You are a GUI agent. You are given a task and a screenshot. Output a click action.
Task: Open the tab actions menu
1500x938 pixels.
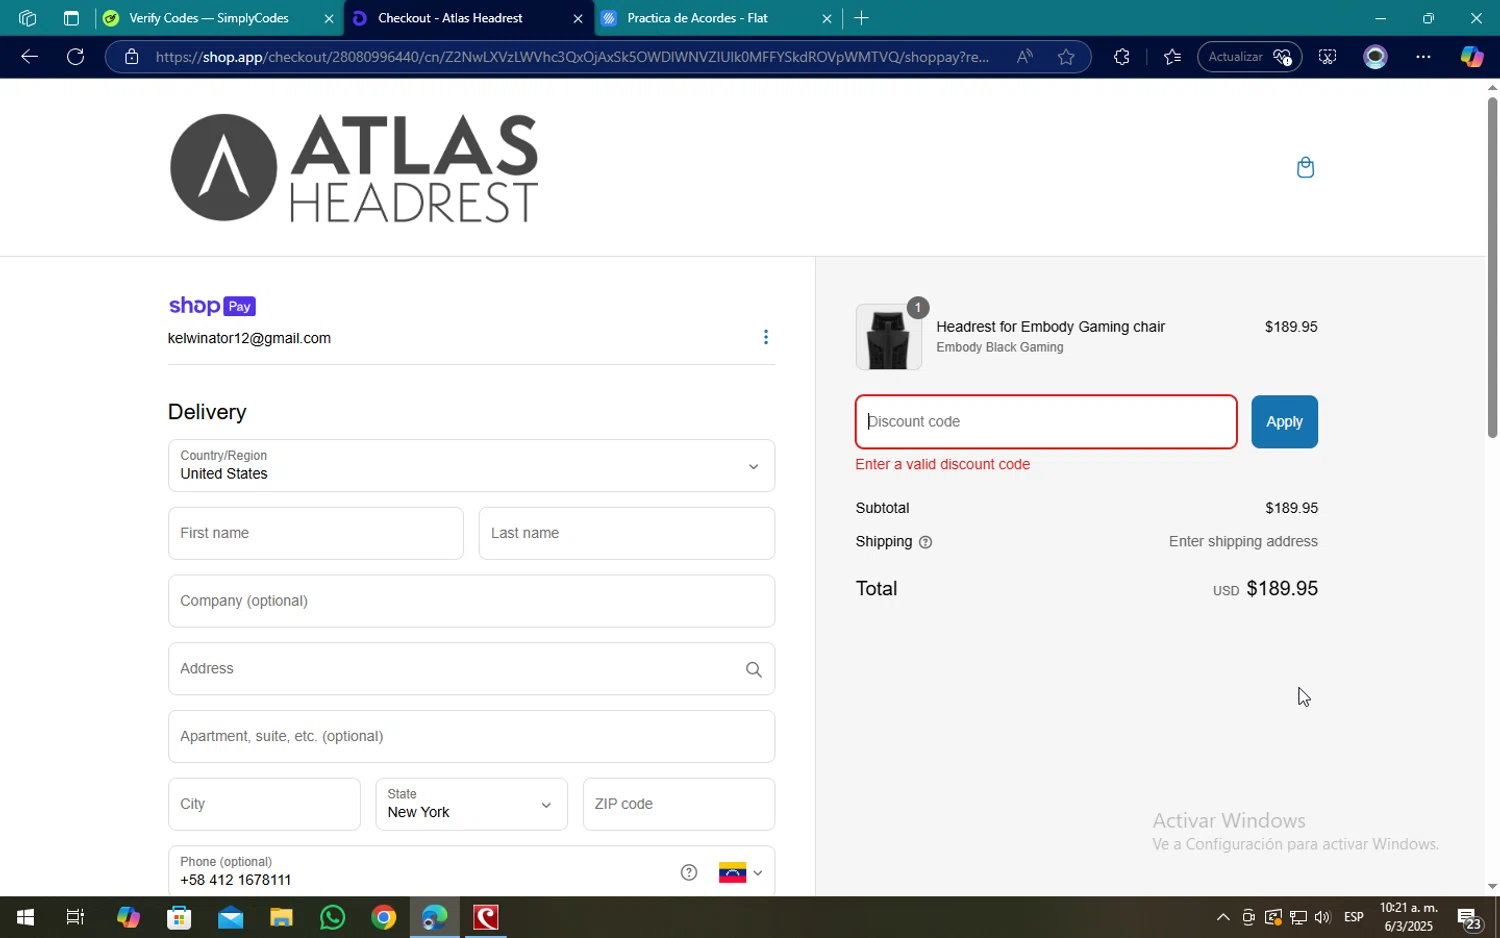(71, 18)
